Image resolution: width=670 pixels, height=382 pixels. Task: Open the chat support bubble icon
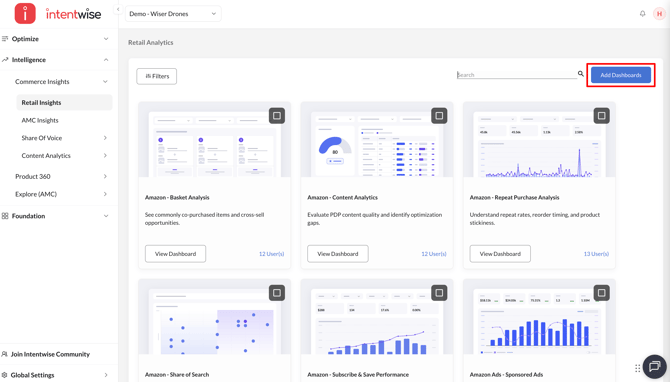coord(654,367)
